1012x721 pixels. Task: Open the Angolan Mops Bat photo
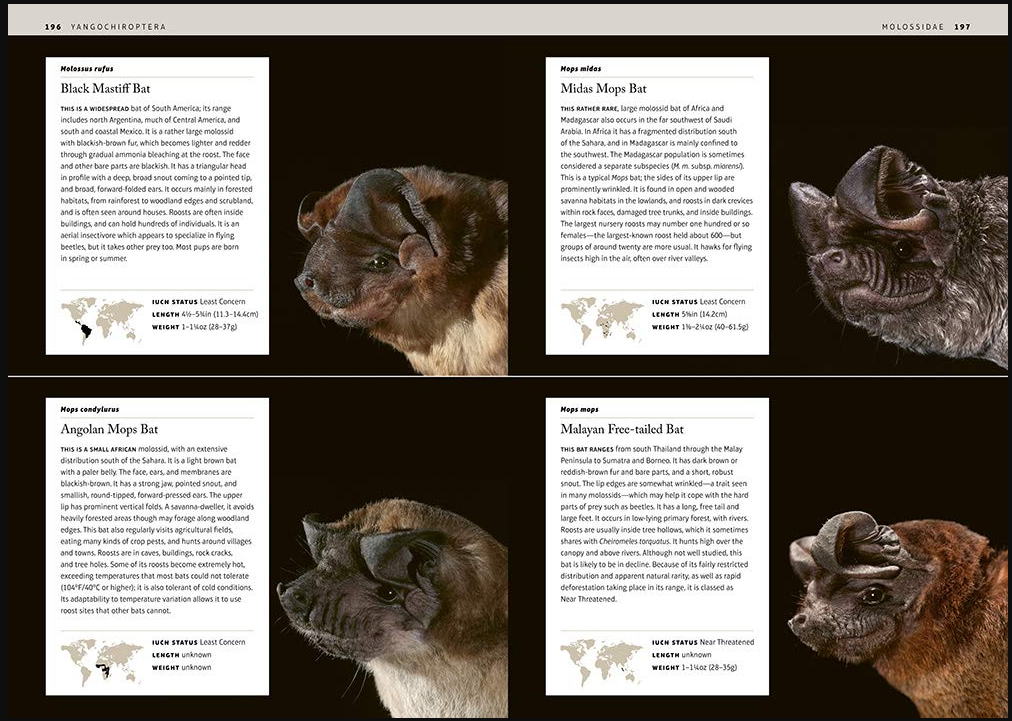(x=395, y=600)
